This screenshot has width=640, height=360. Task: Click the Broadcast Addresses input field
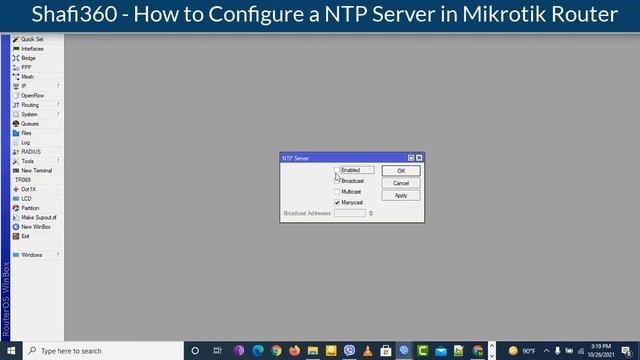click(350, 213)
